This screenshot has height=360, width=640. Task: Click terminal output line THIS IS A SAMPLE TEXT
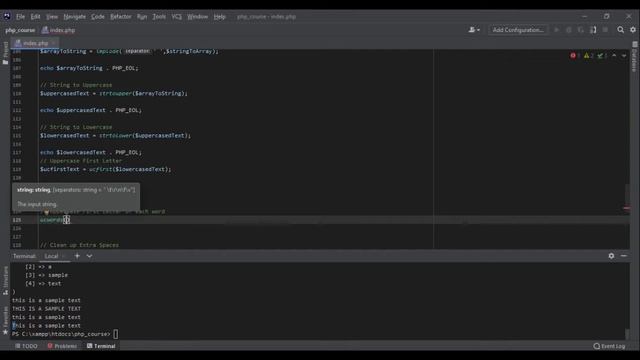click(x=47, y=309)
